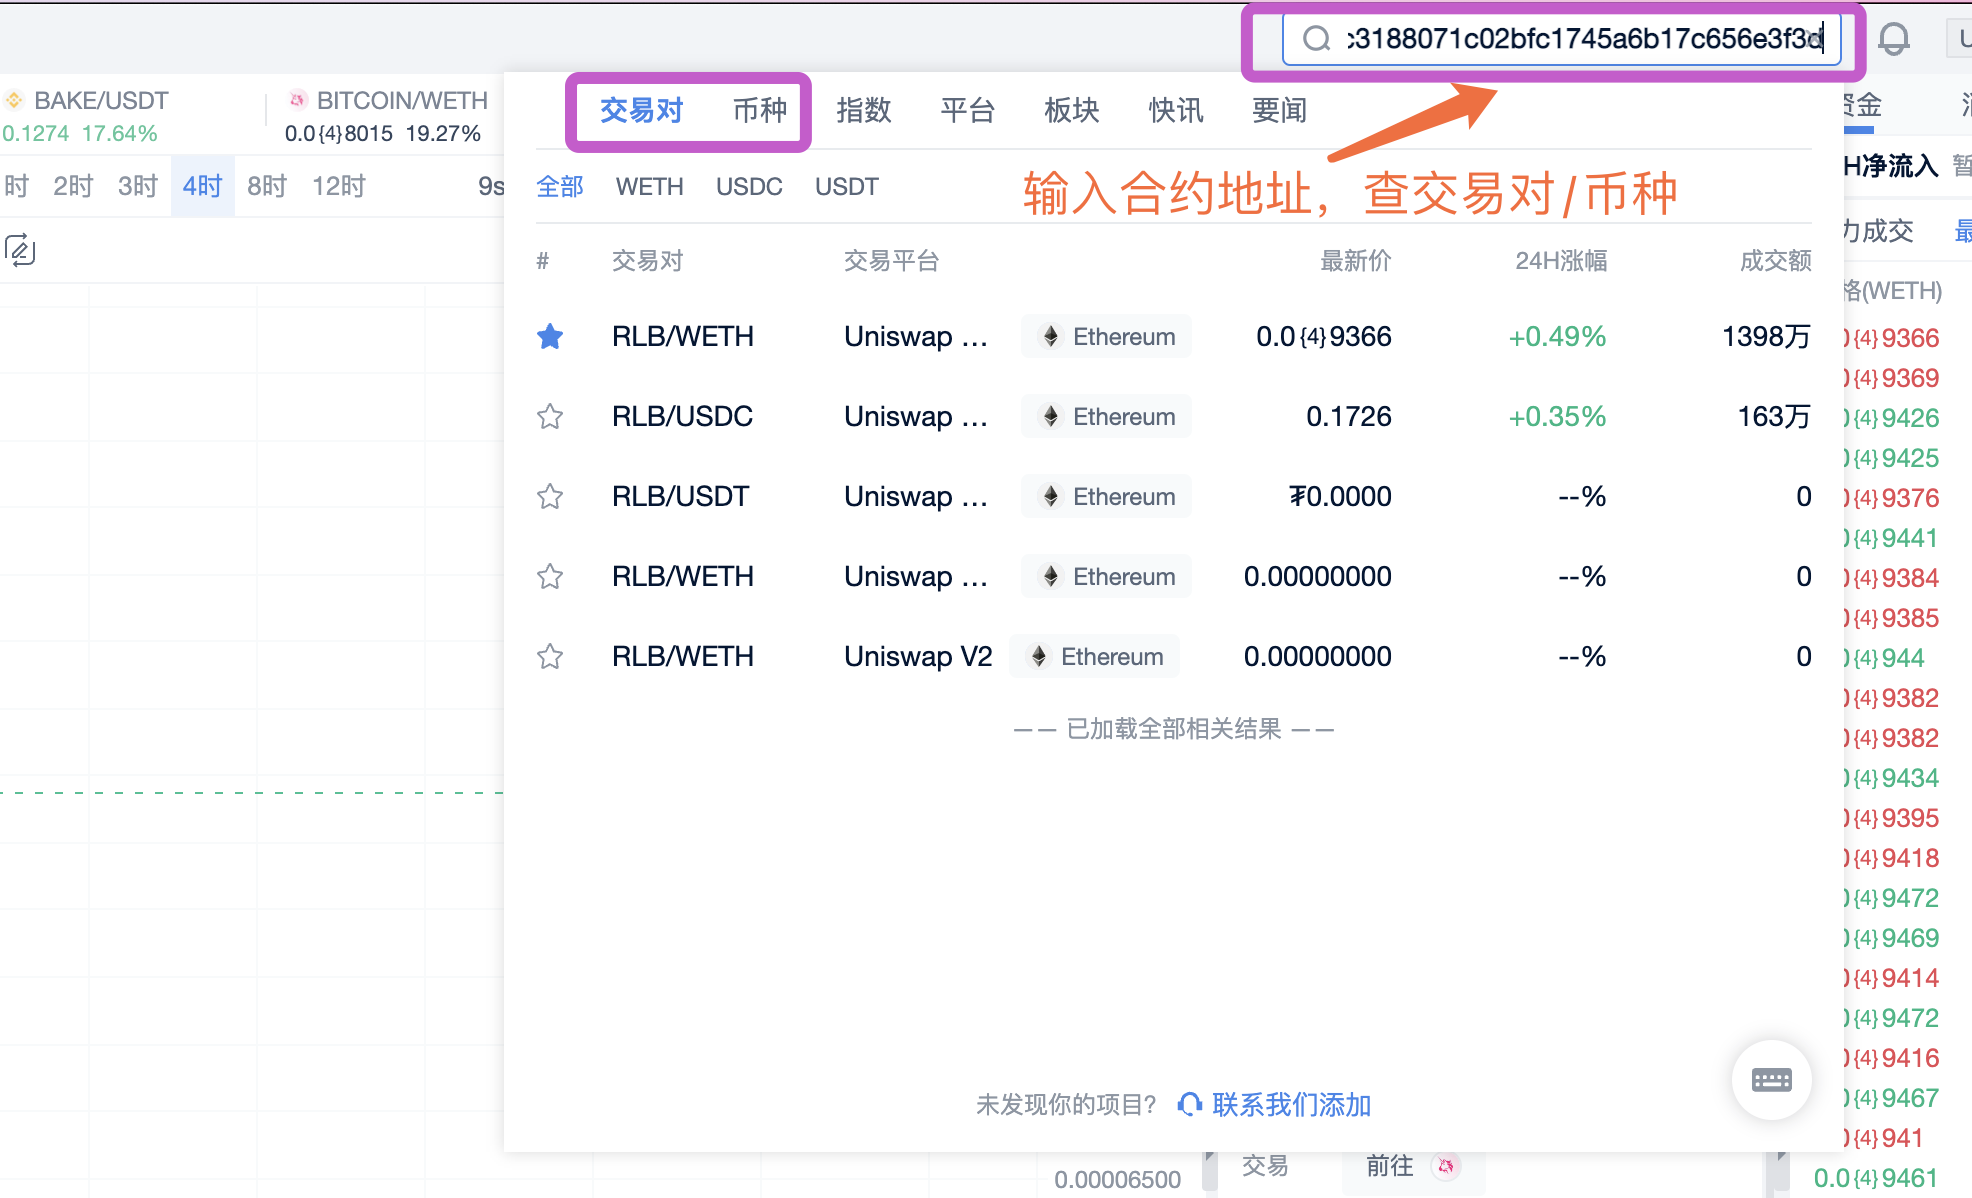Sort by 成交额 column header
The height and width of the screenshot is (1198, 1972).
point(1776,261)
